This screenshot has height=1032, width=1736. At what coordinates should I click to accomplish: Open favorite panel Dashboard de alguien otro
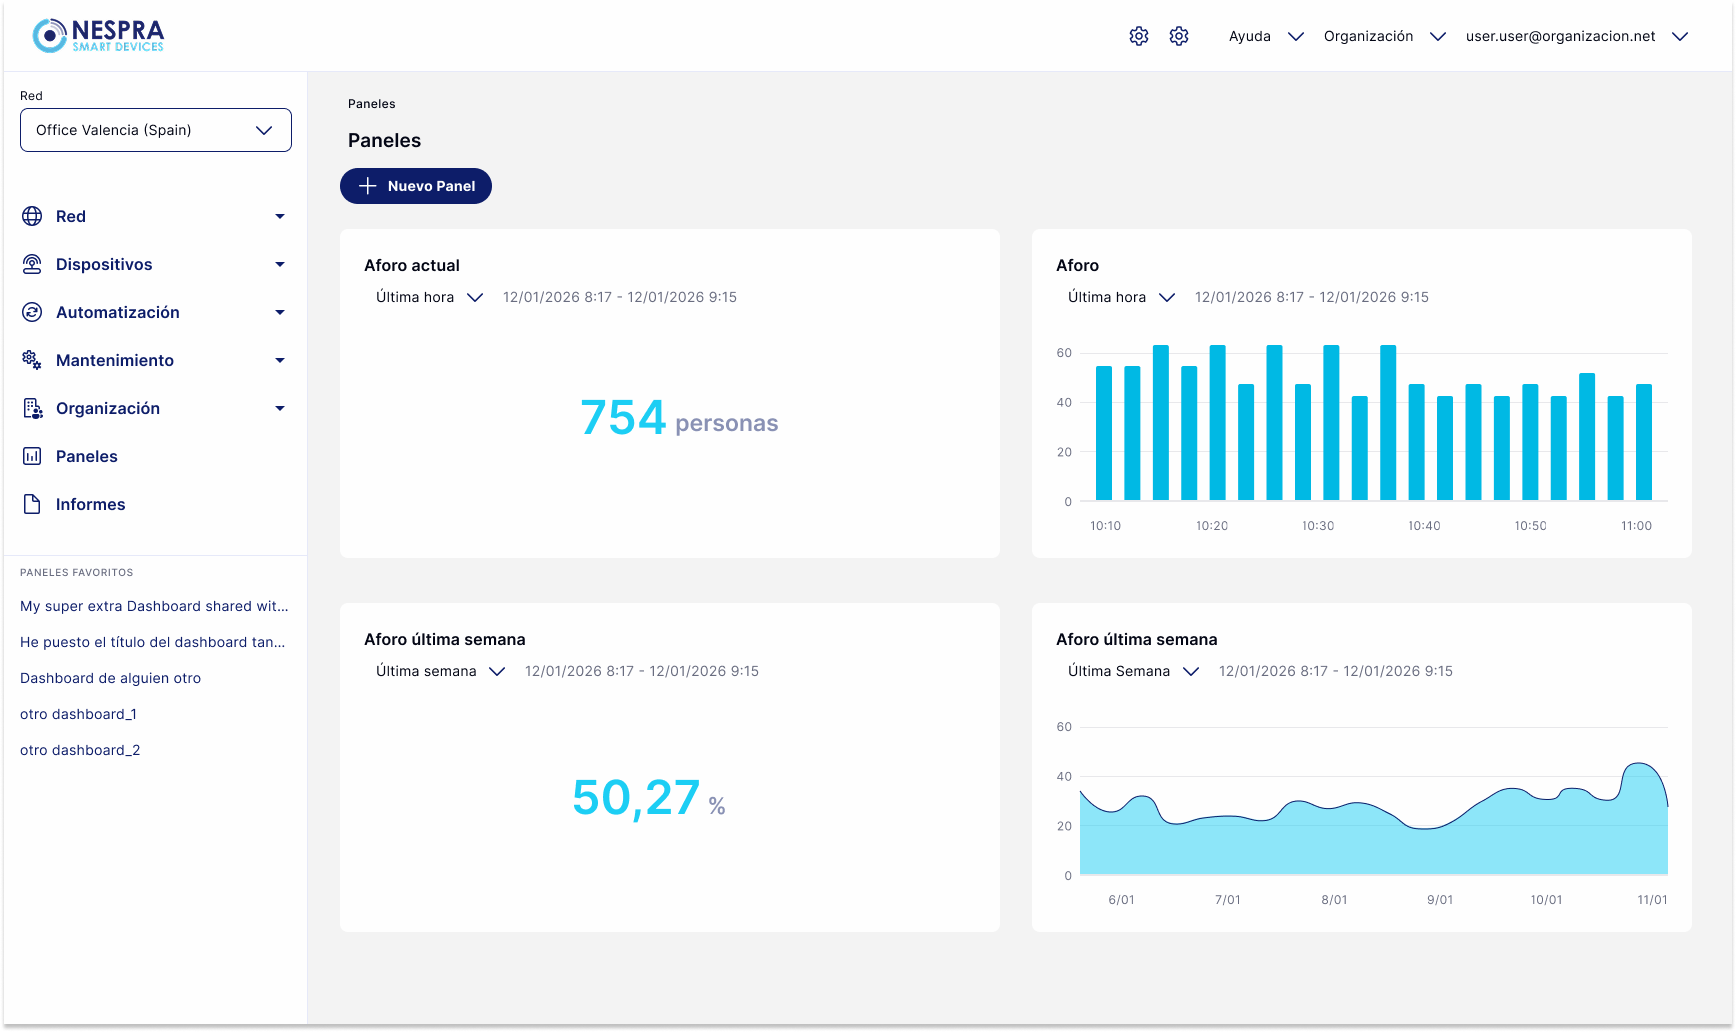pos(110,678)
